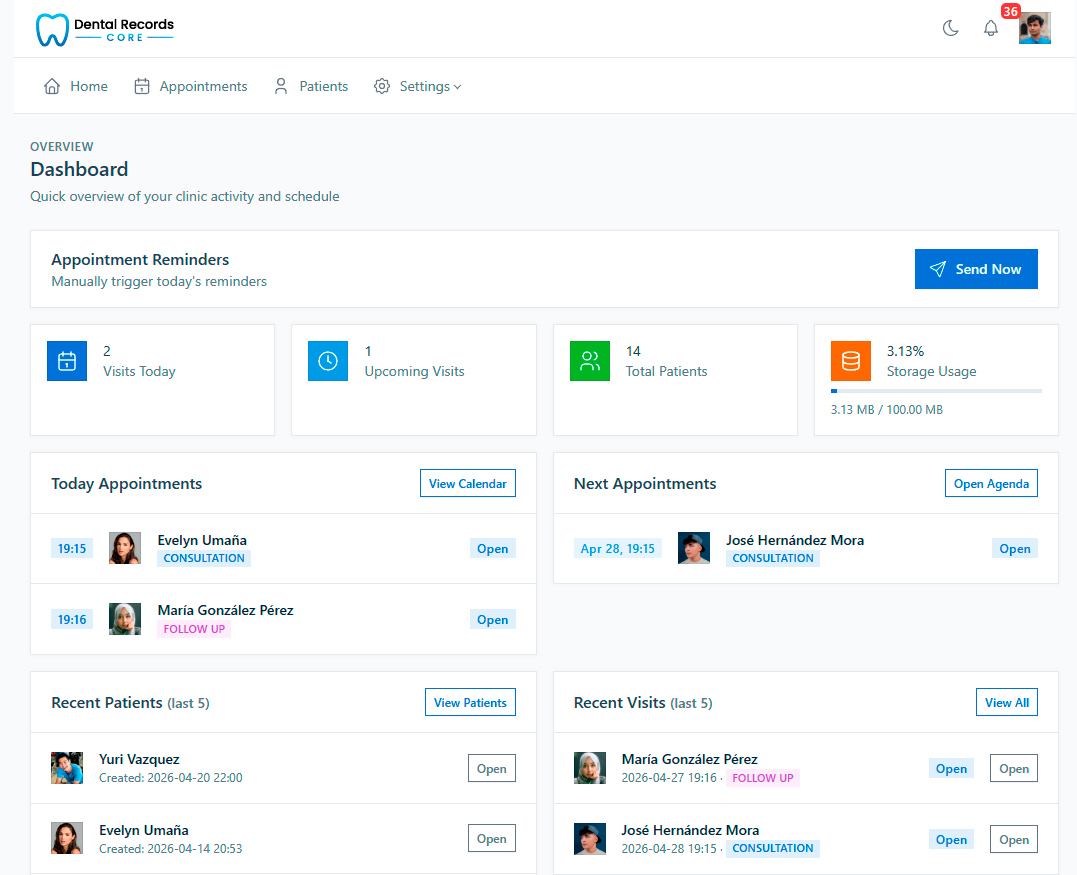Image resolution: width=1077 pixels, height=875 pixels.
Task: Click the orange Storage Usage database icon
Action: point(850,361)
